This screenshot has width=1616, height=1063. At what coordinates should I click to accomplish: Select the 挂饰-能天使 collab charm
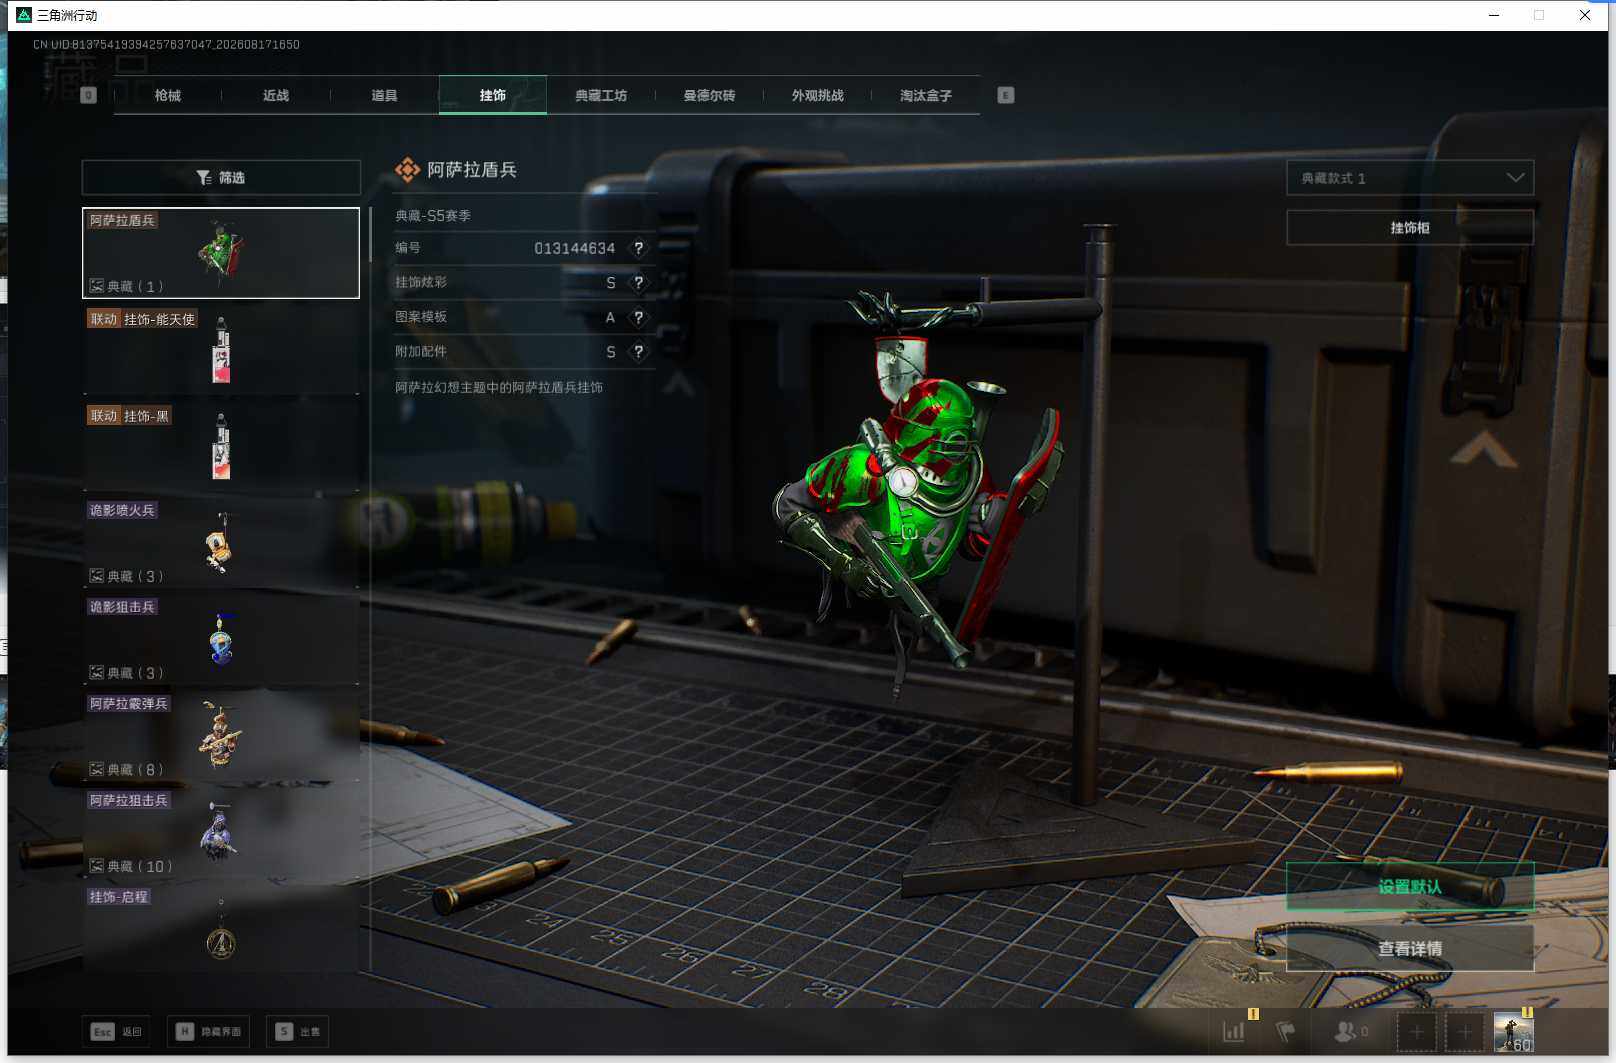point(221,349)
